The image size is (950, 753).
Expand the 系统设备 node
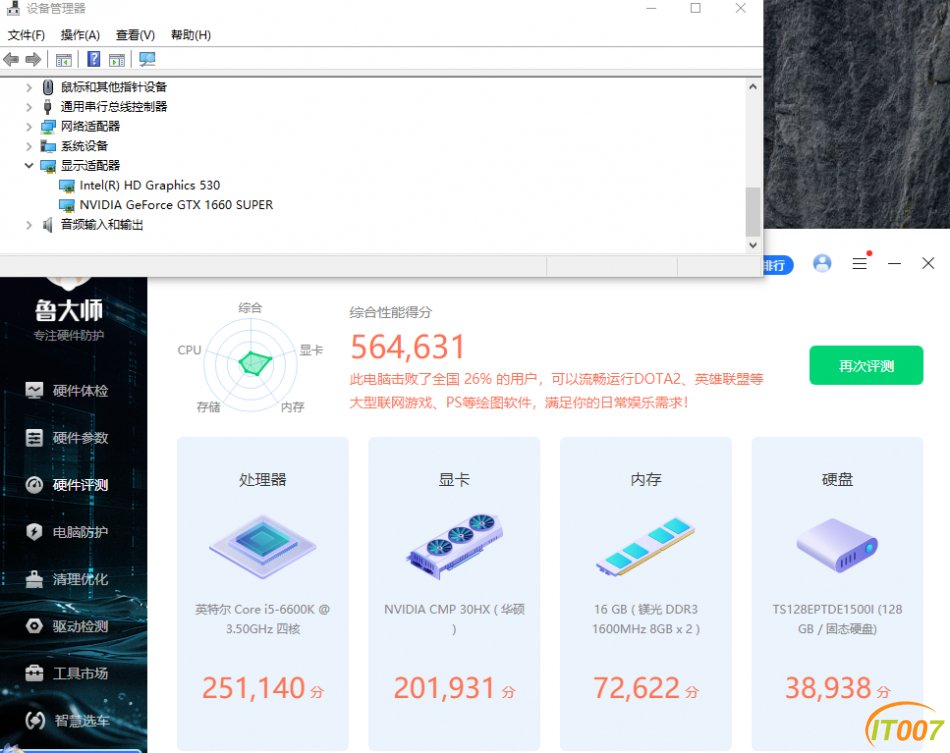tap(28, 146)
